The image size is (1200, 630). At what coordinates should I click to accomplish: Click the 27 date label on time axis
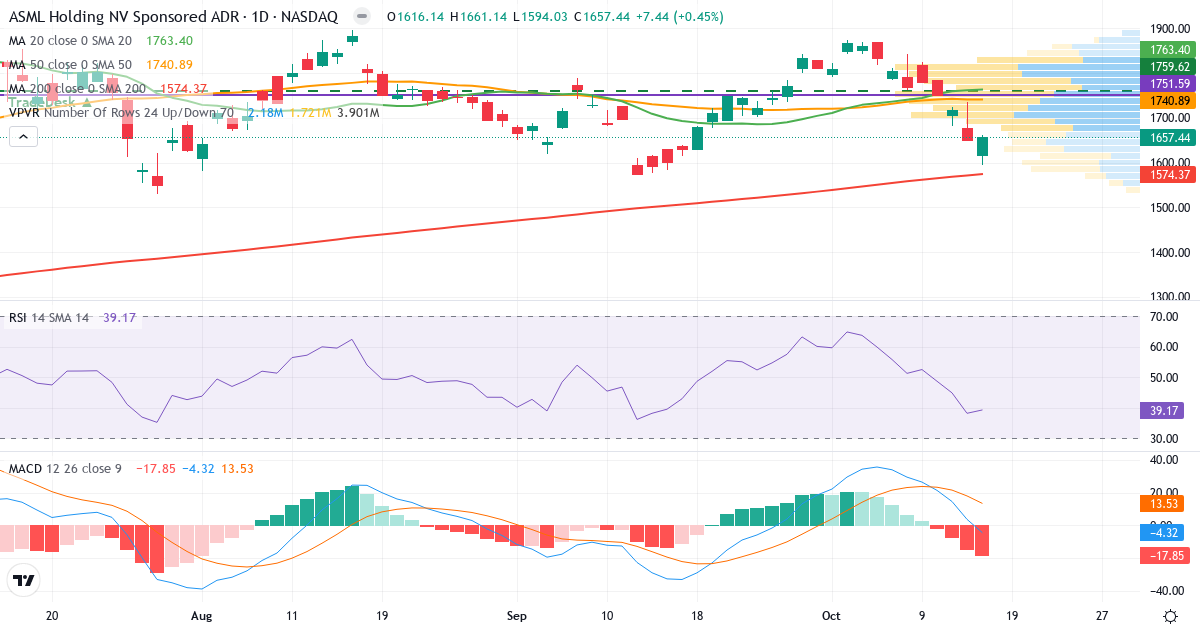click(x=1102, y=616)
